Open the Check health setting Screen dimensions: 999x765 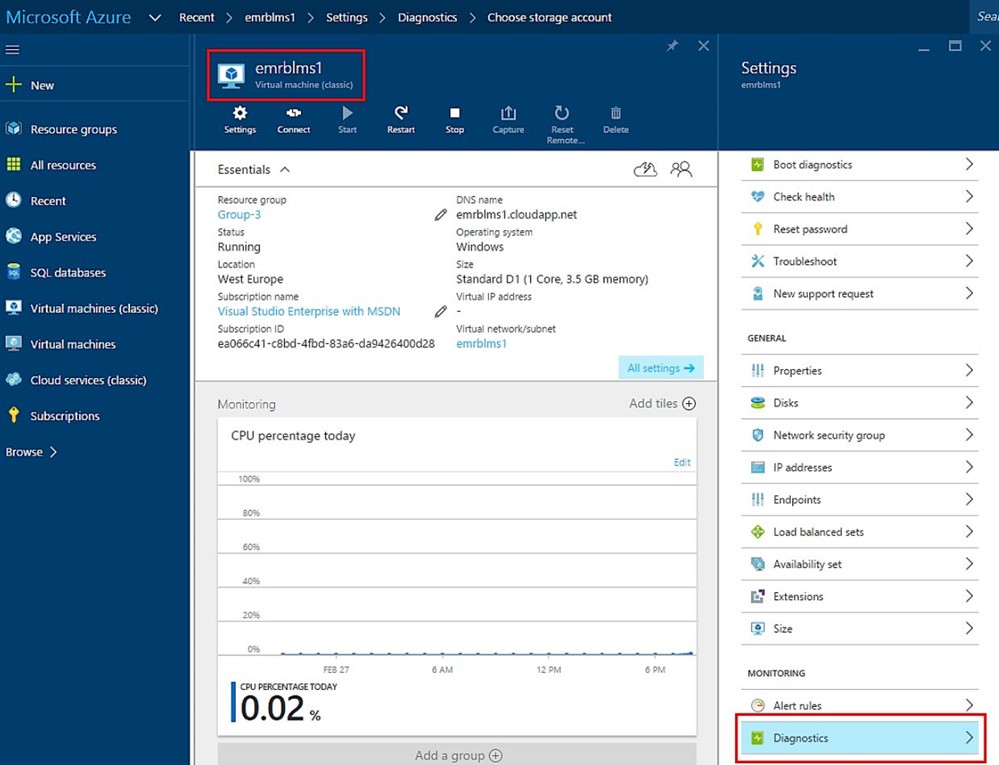(859, 197)
